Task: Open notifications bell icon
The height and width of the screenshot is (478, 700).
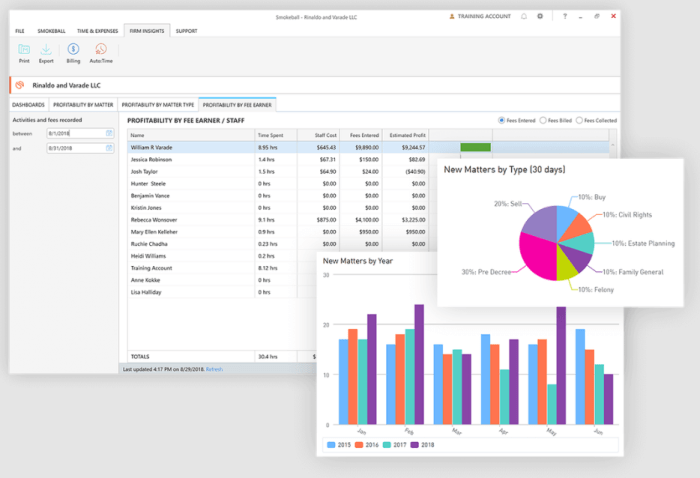Action: pyautogui.click(x=524, y=17)
